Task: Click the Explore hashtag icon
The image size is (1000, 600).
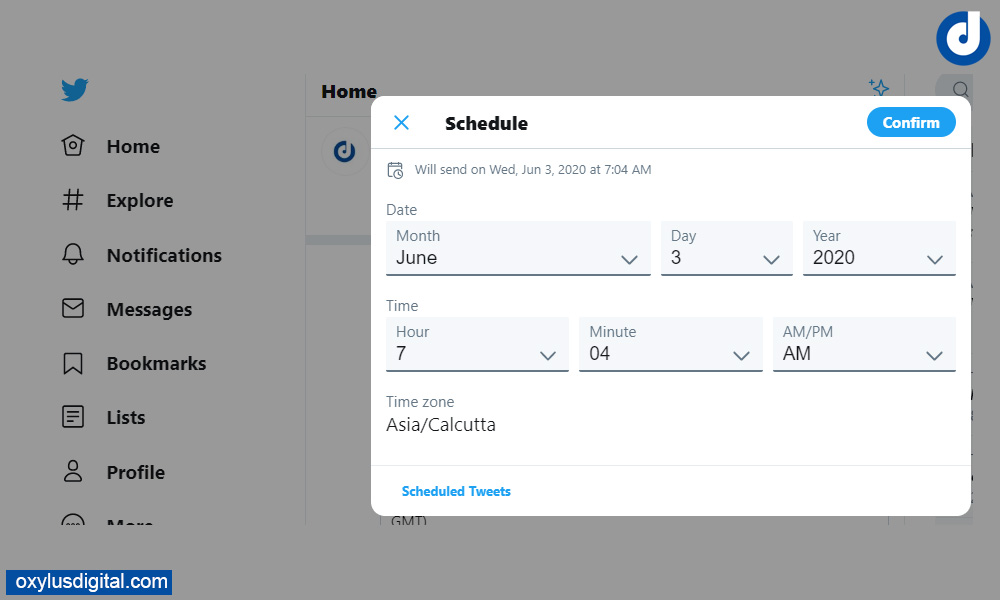Action: click(x=73, y=200)
